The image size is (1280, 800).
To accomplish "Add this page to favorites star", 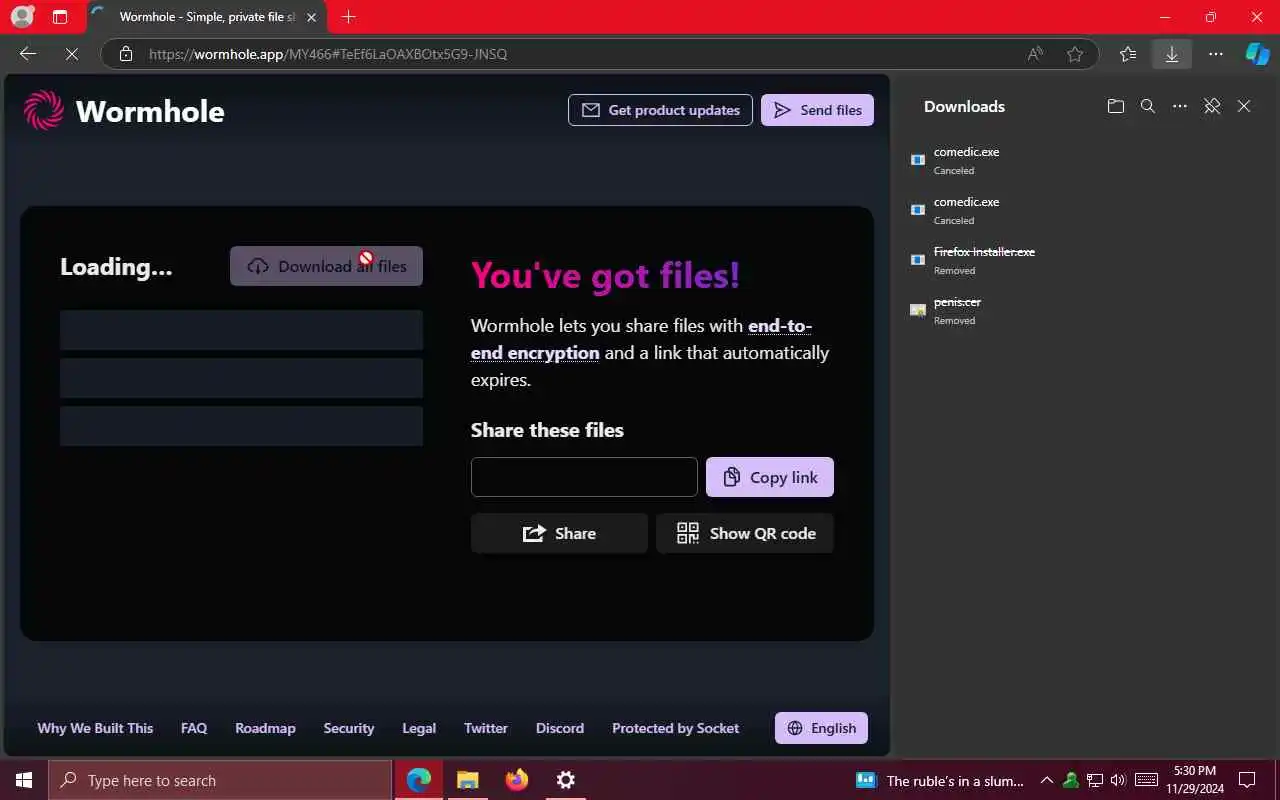I will tap(1075, 54).
